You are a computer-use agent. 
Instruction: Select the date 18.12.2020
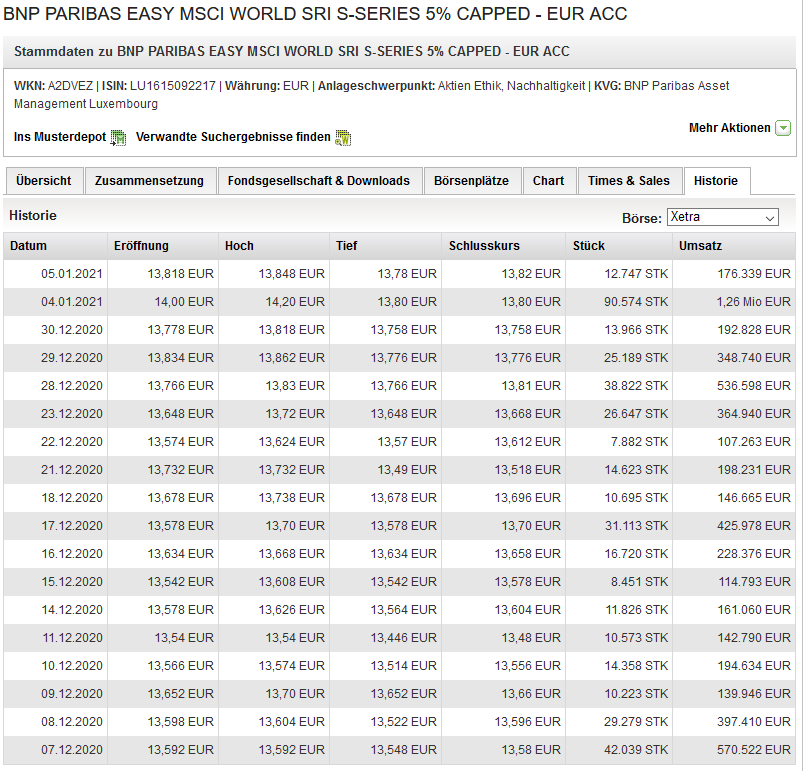pyautogui.click(x=72, y=498)
